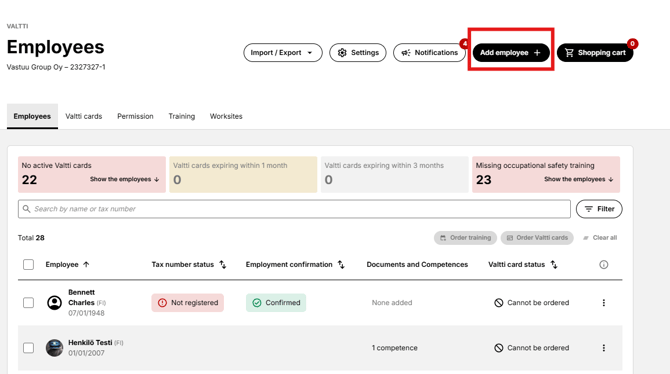This screenshot has width=670, height=374.
Task: Open the Import / Export dropdown
Action: point(283,53)
